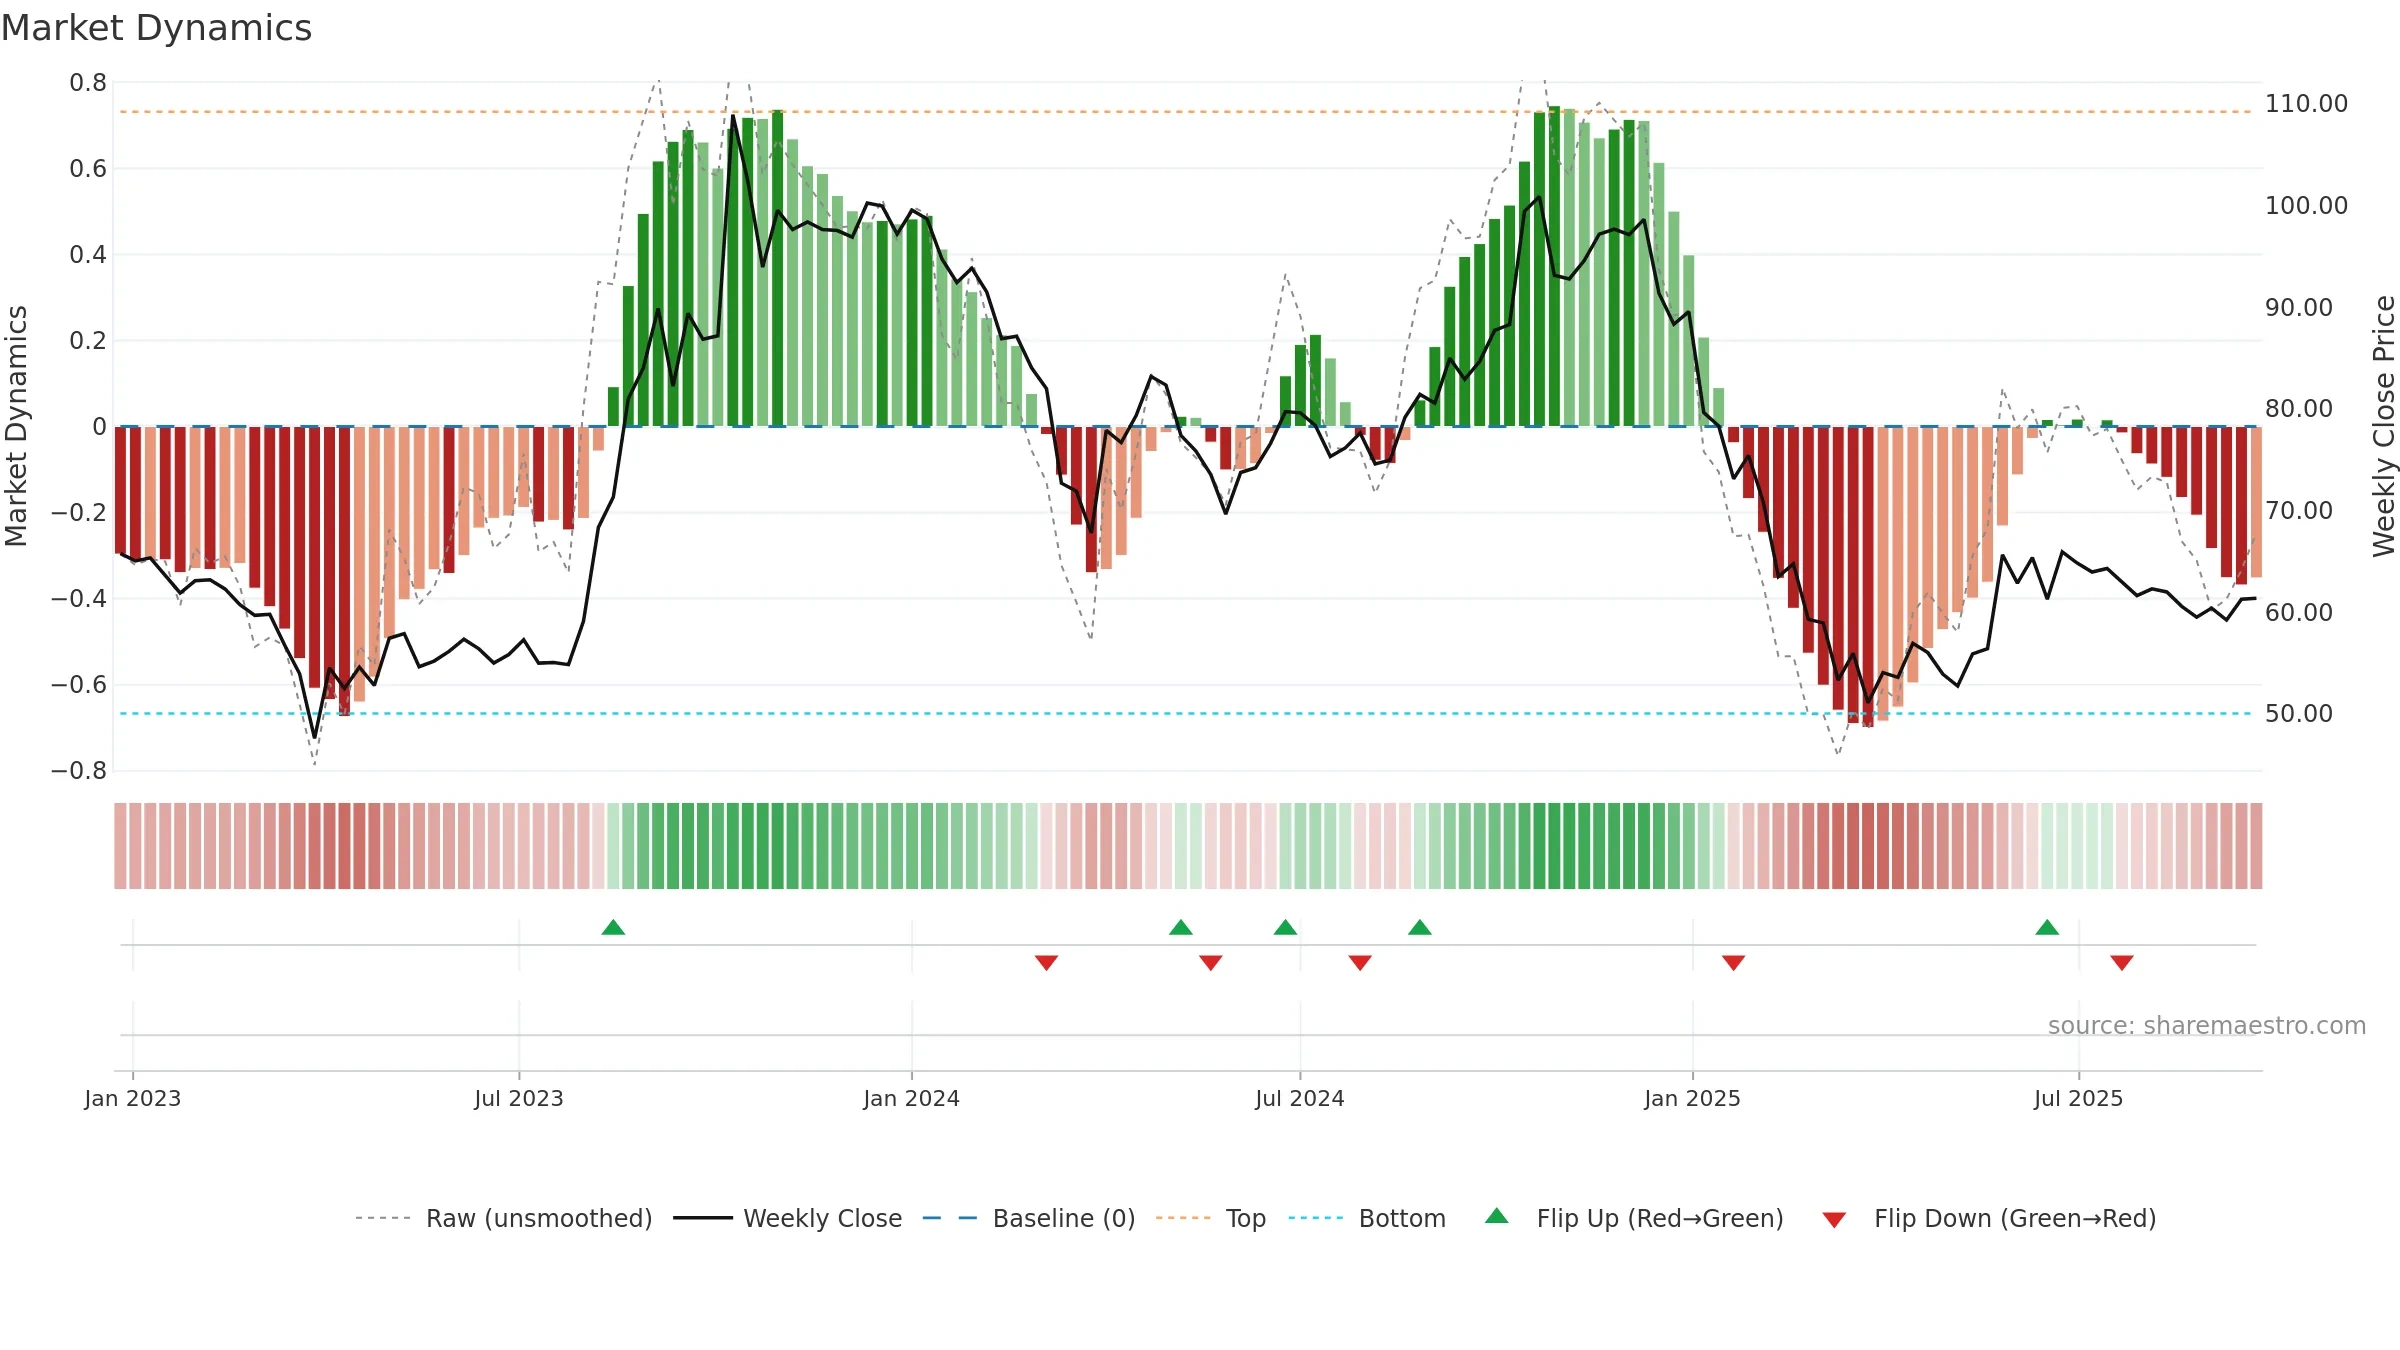Select the green flip-up triangle around September 2024

[1420, 927]
